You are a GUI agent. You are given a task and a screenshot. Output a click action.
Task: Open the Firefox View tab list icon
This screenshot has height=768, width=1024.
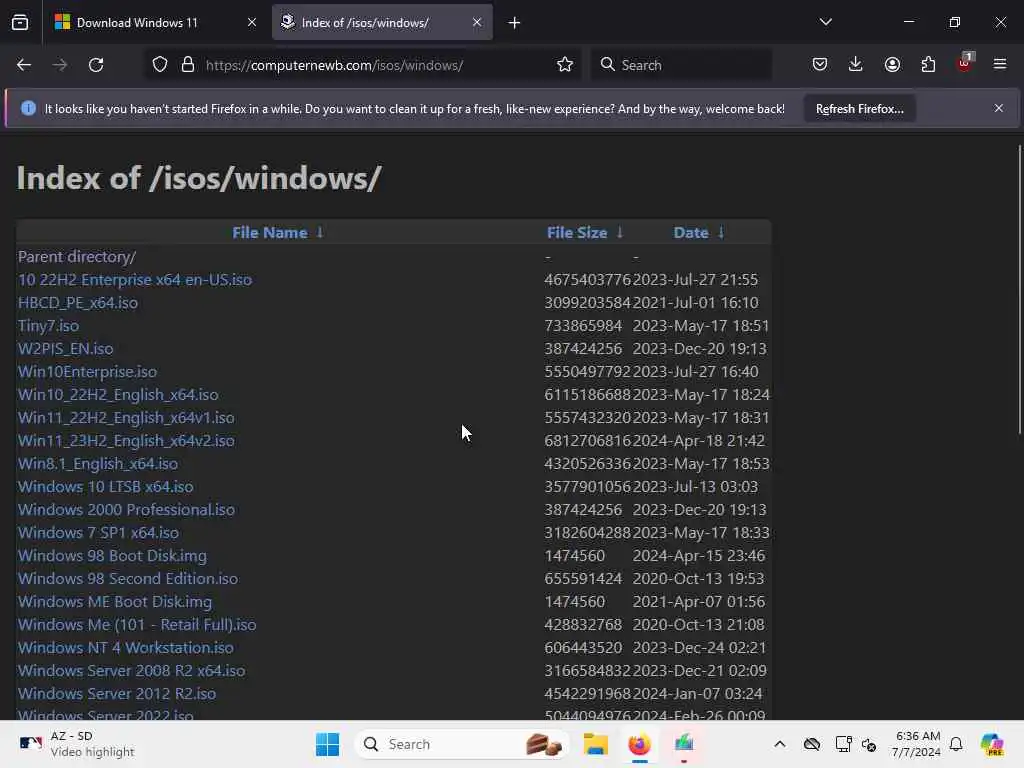(20, 23)
